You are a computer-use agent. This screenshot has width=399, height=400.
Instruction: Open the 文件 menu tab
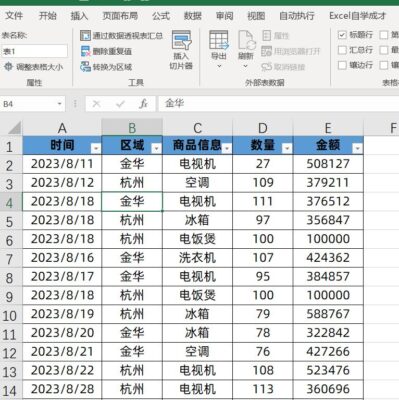14,16
